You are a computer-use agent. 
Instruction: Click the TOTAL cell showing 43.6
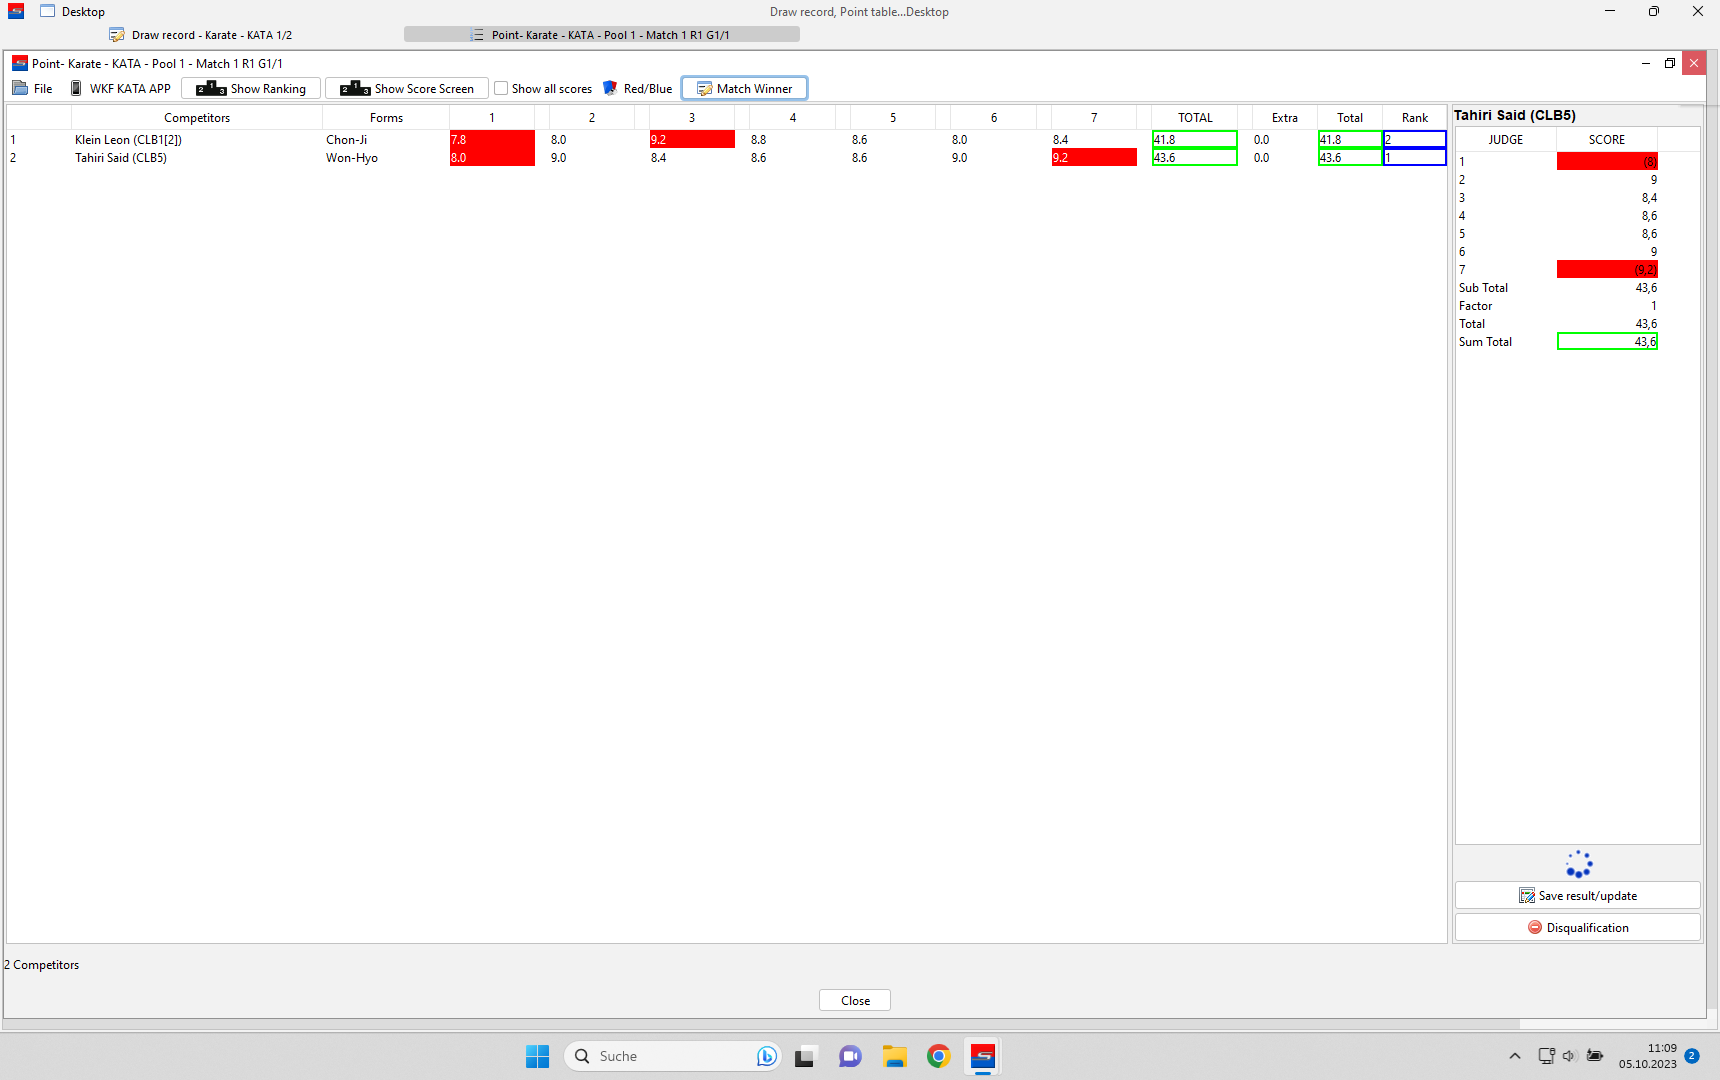click(x=1194, y=158)
